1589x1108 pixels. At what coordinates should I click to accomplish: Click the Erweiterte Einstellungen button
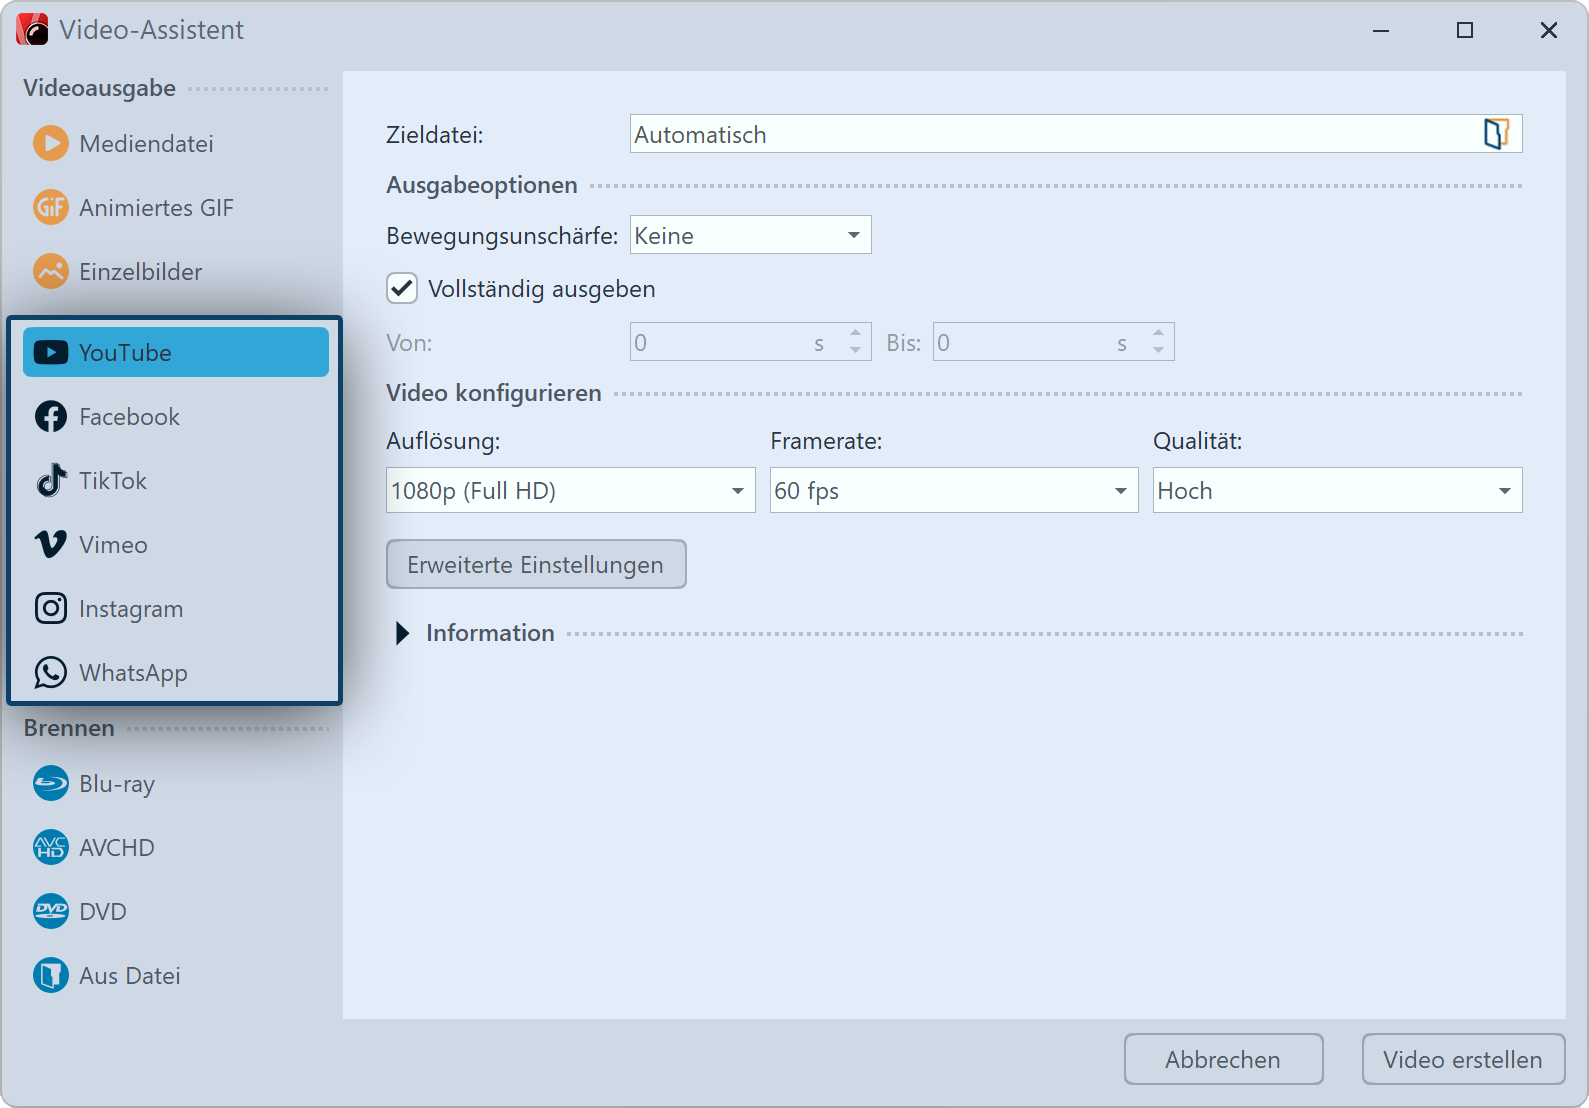pos(536,565)
